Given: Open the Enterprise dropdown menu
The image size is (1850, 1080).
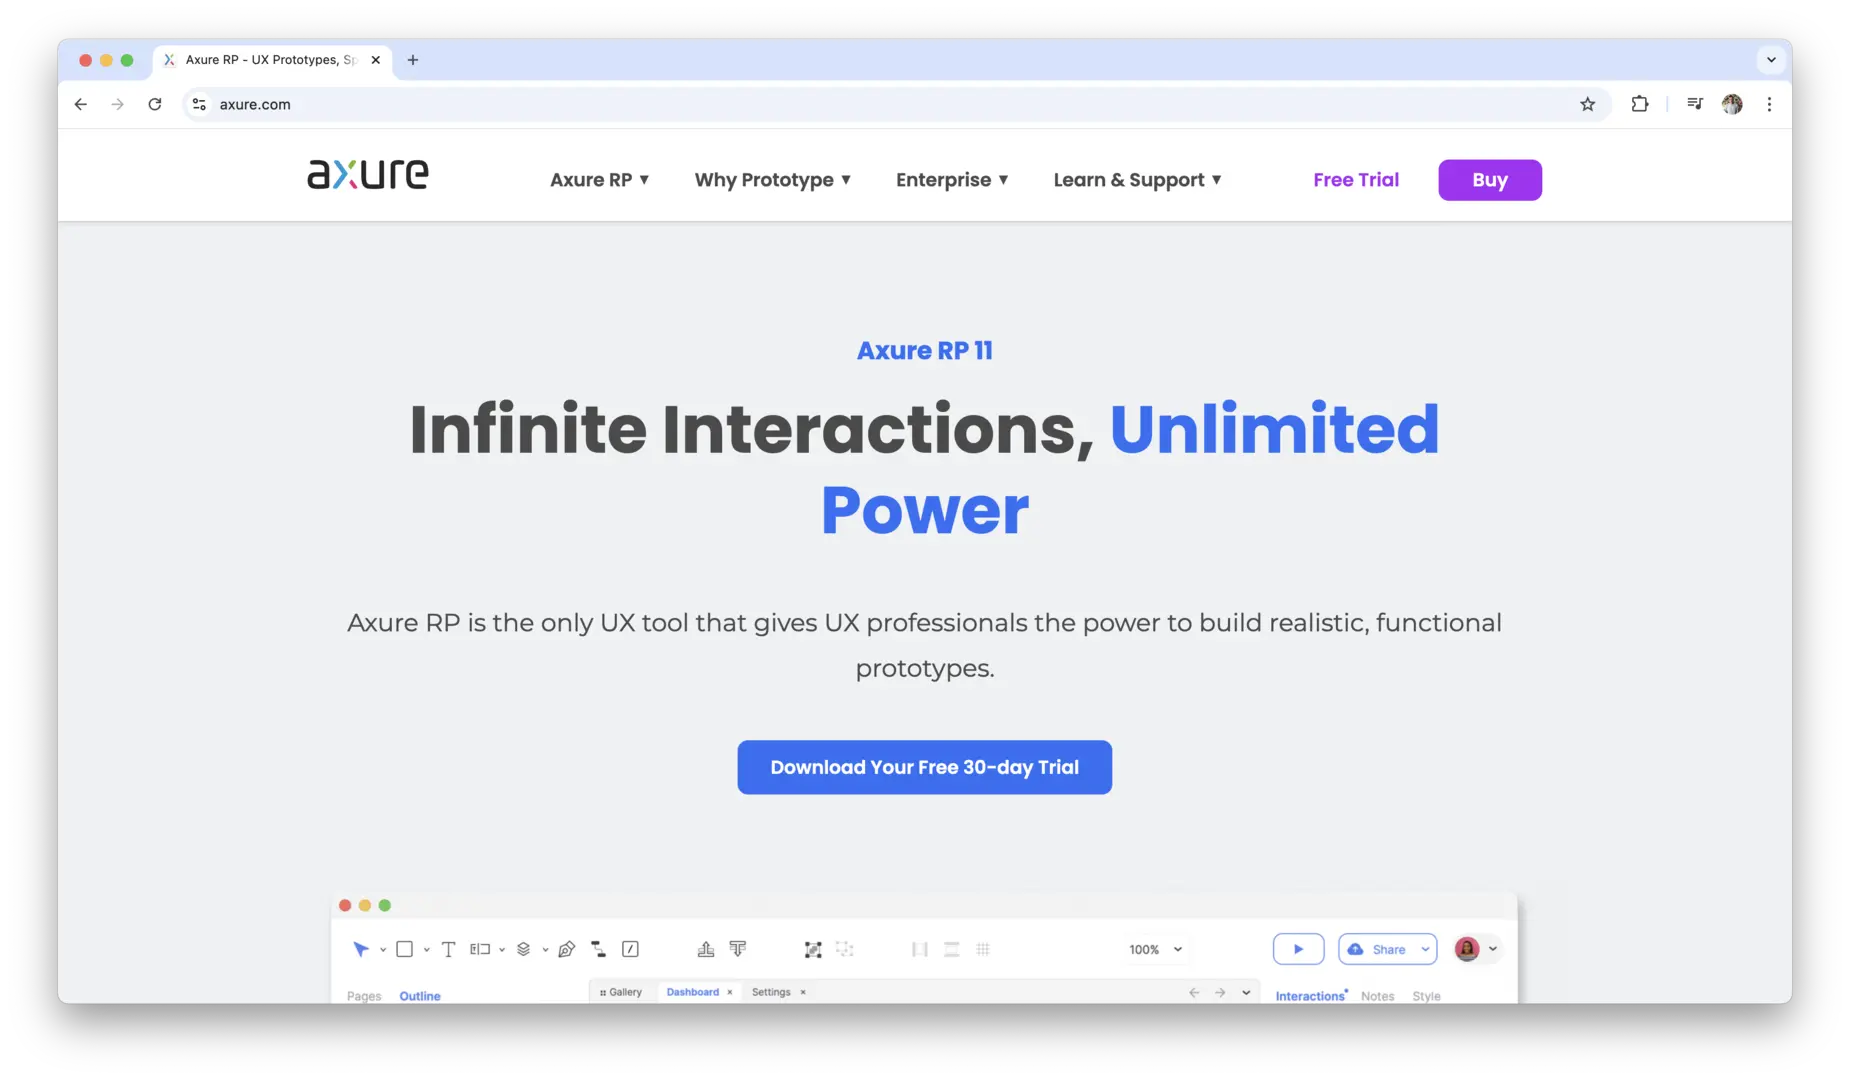Looking at the screenshot, I should point(951,180).
